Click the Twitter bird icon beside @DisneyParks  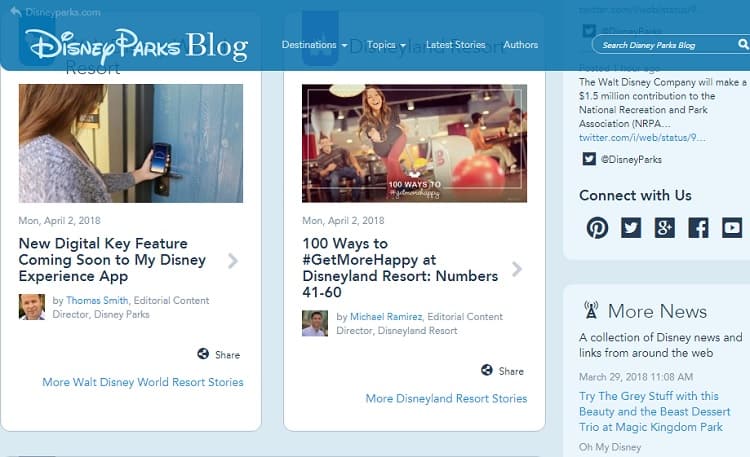pyautogui.click(x=589, y=159)
